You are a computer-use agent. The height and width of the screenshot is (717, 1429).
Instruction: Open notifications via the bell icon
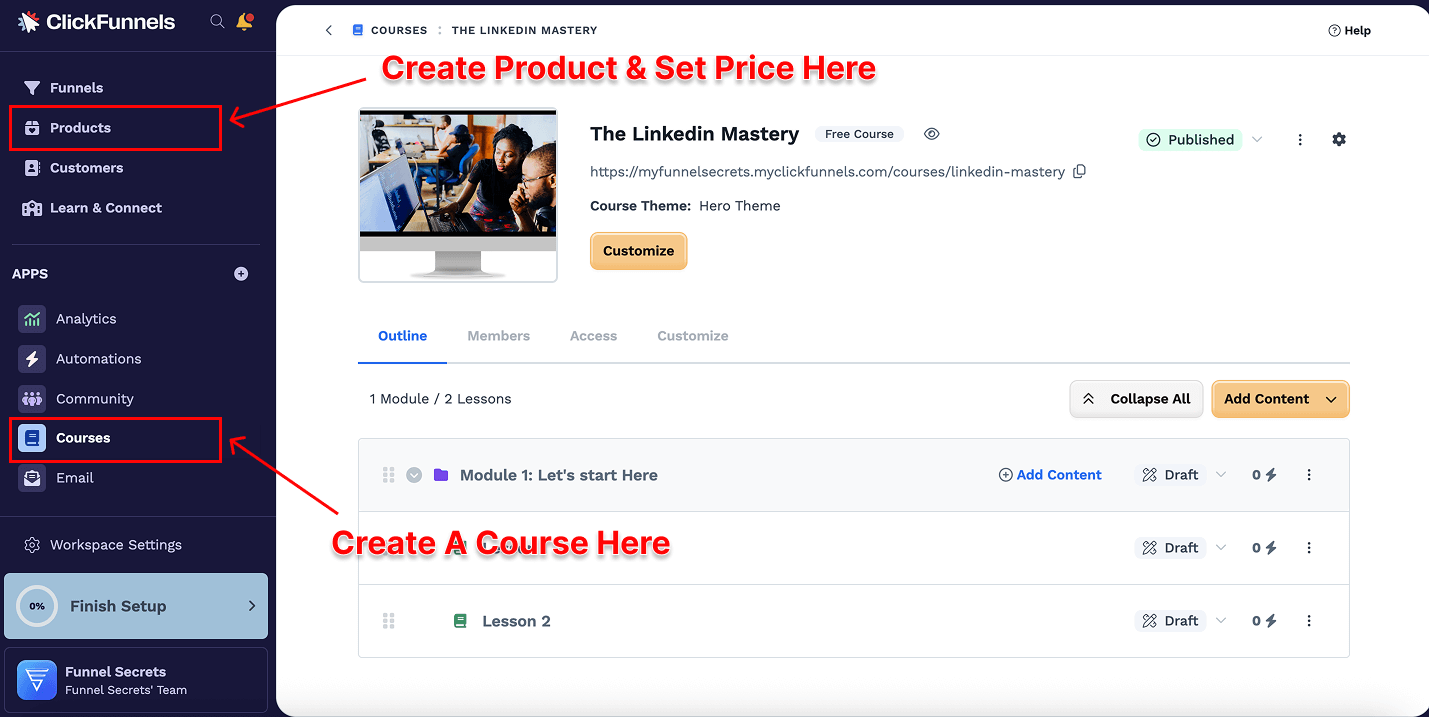(x=244, y=20)
